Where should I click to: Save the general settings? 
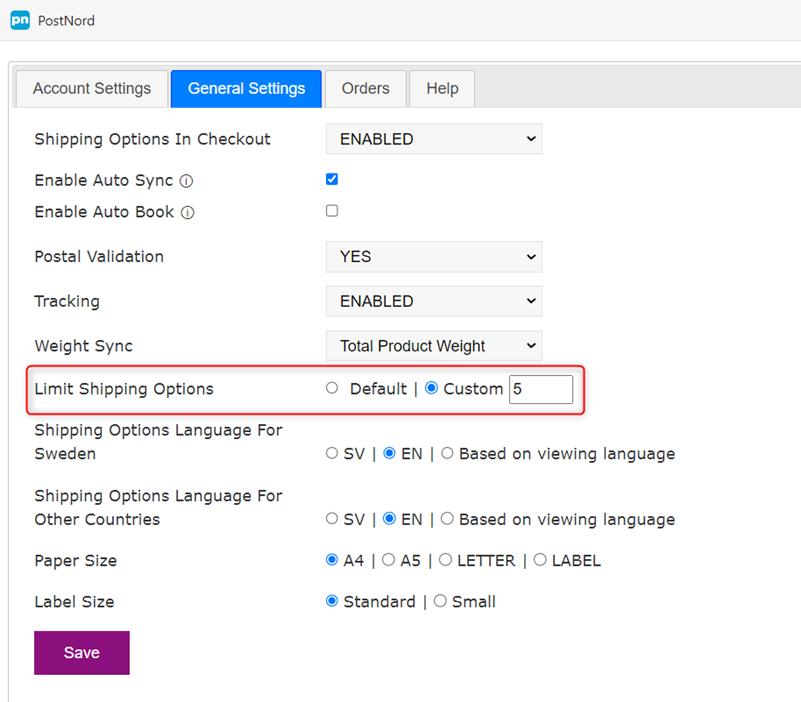(x=82, y=652)
